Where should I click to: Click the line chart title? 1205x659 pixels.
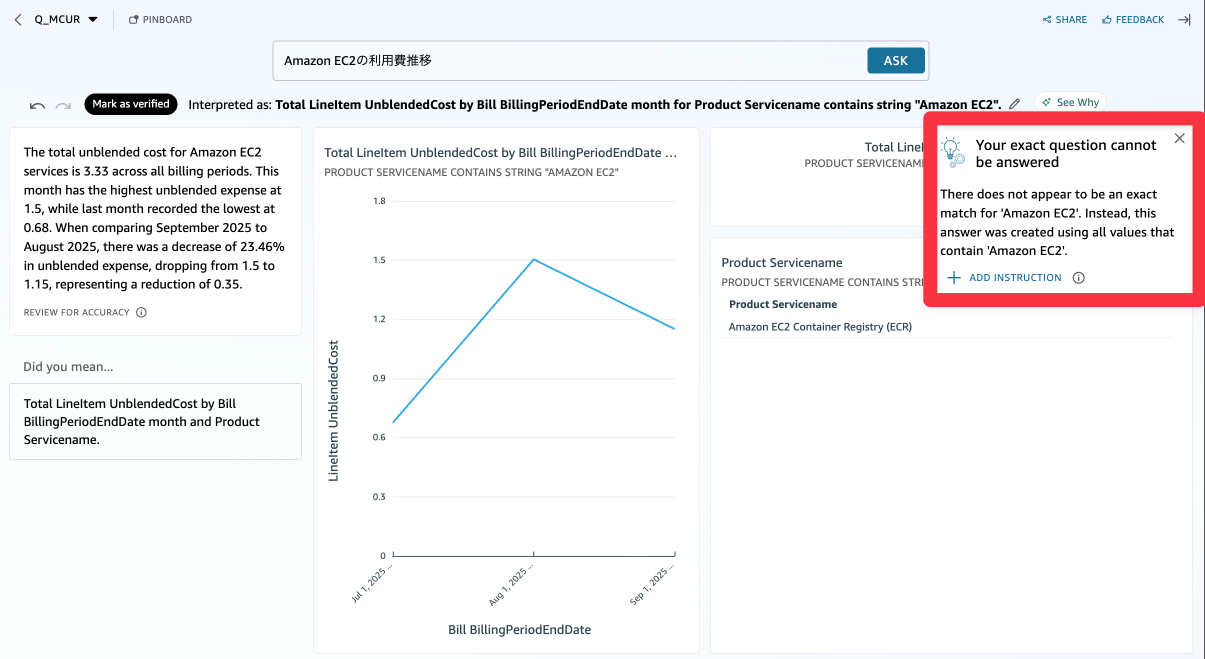pyautogui.click(x=501, y=153)
